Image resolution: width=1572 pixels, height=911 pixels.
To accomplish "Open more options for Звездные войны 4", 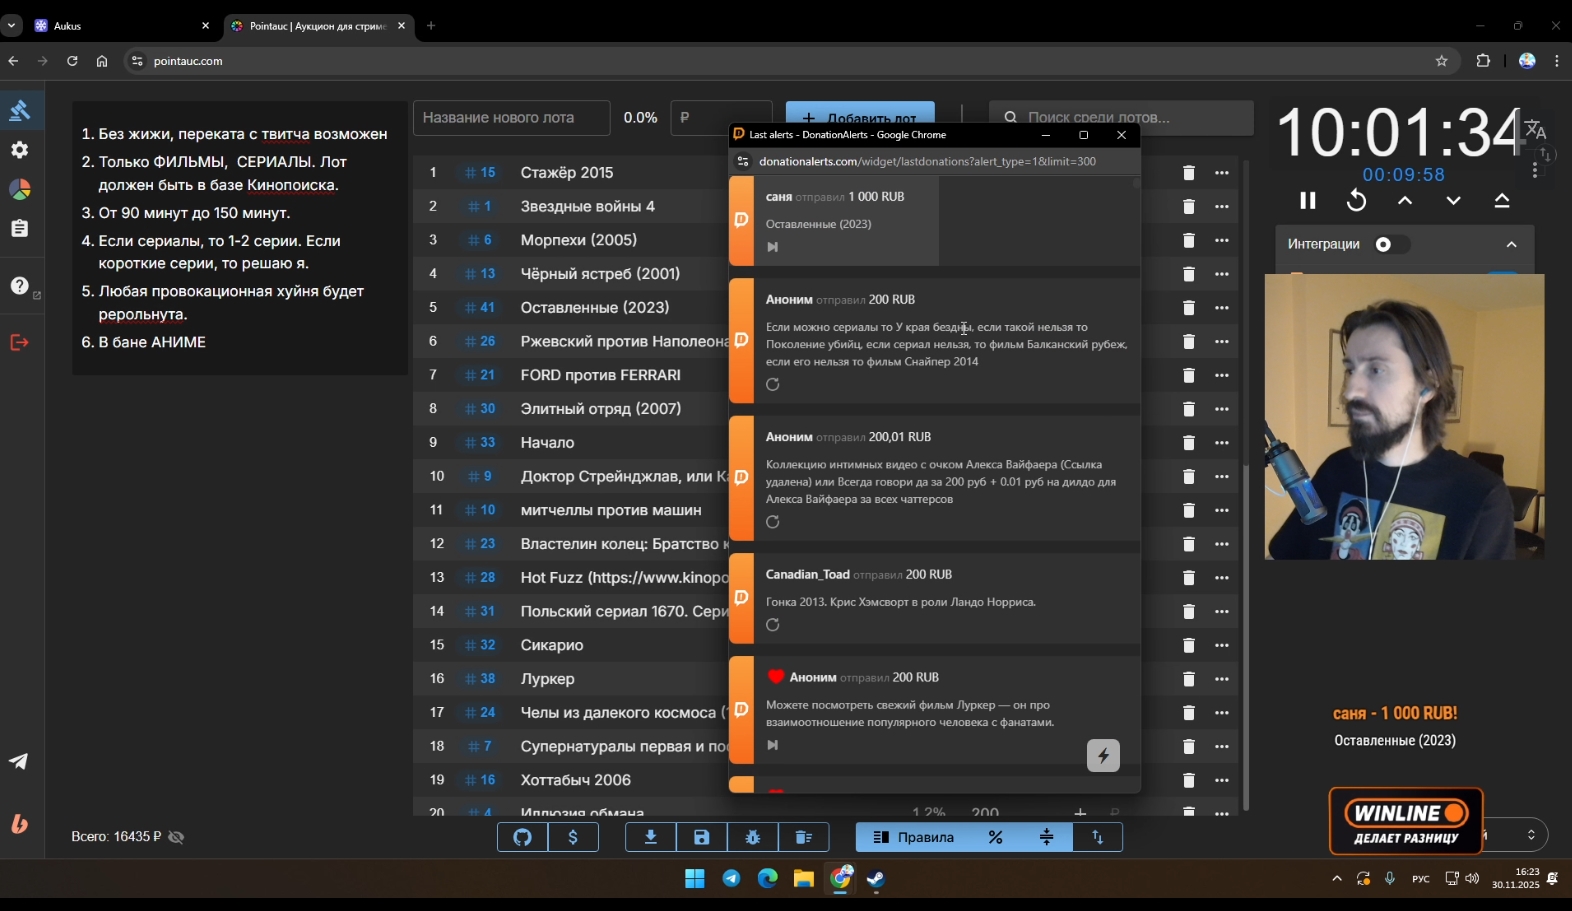I will tap(1222, 207).
